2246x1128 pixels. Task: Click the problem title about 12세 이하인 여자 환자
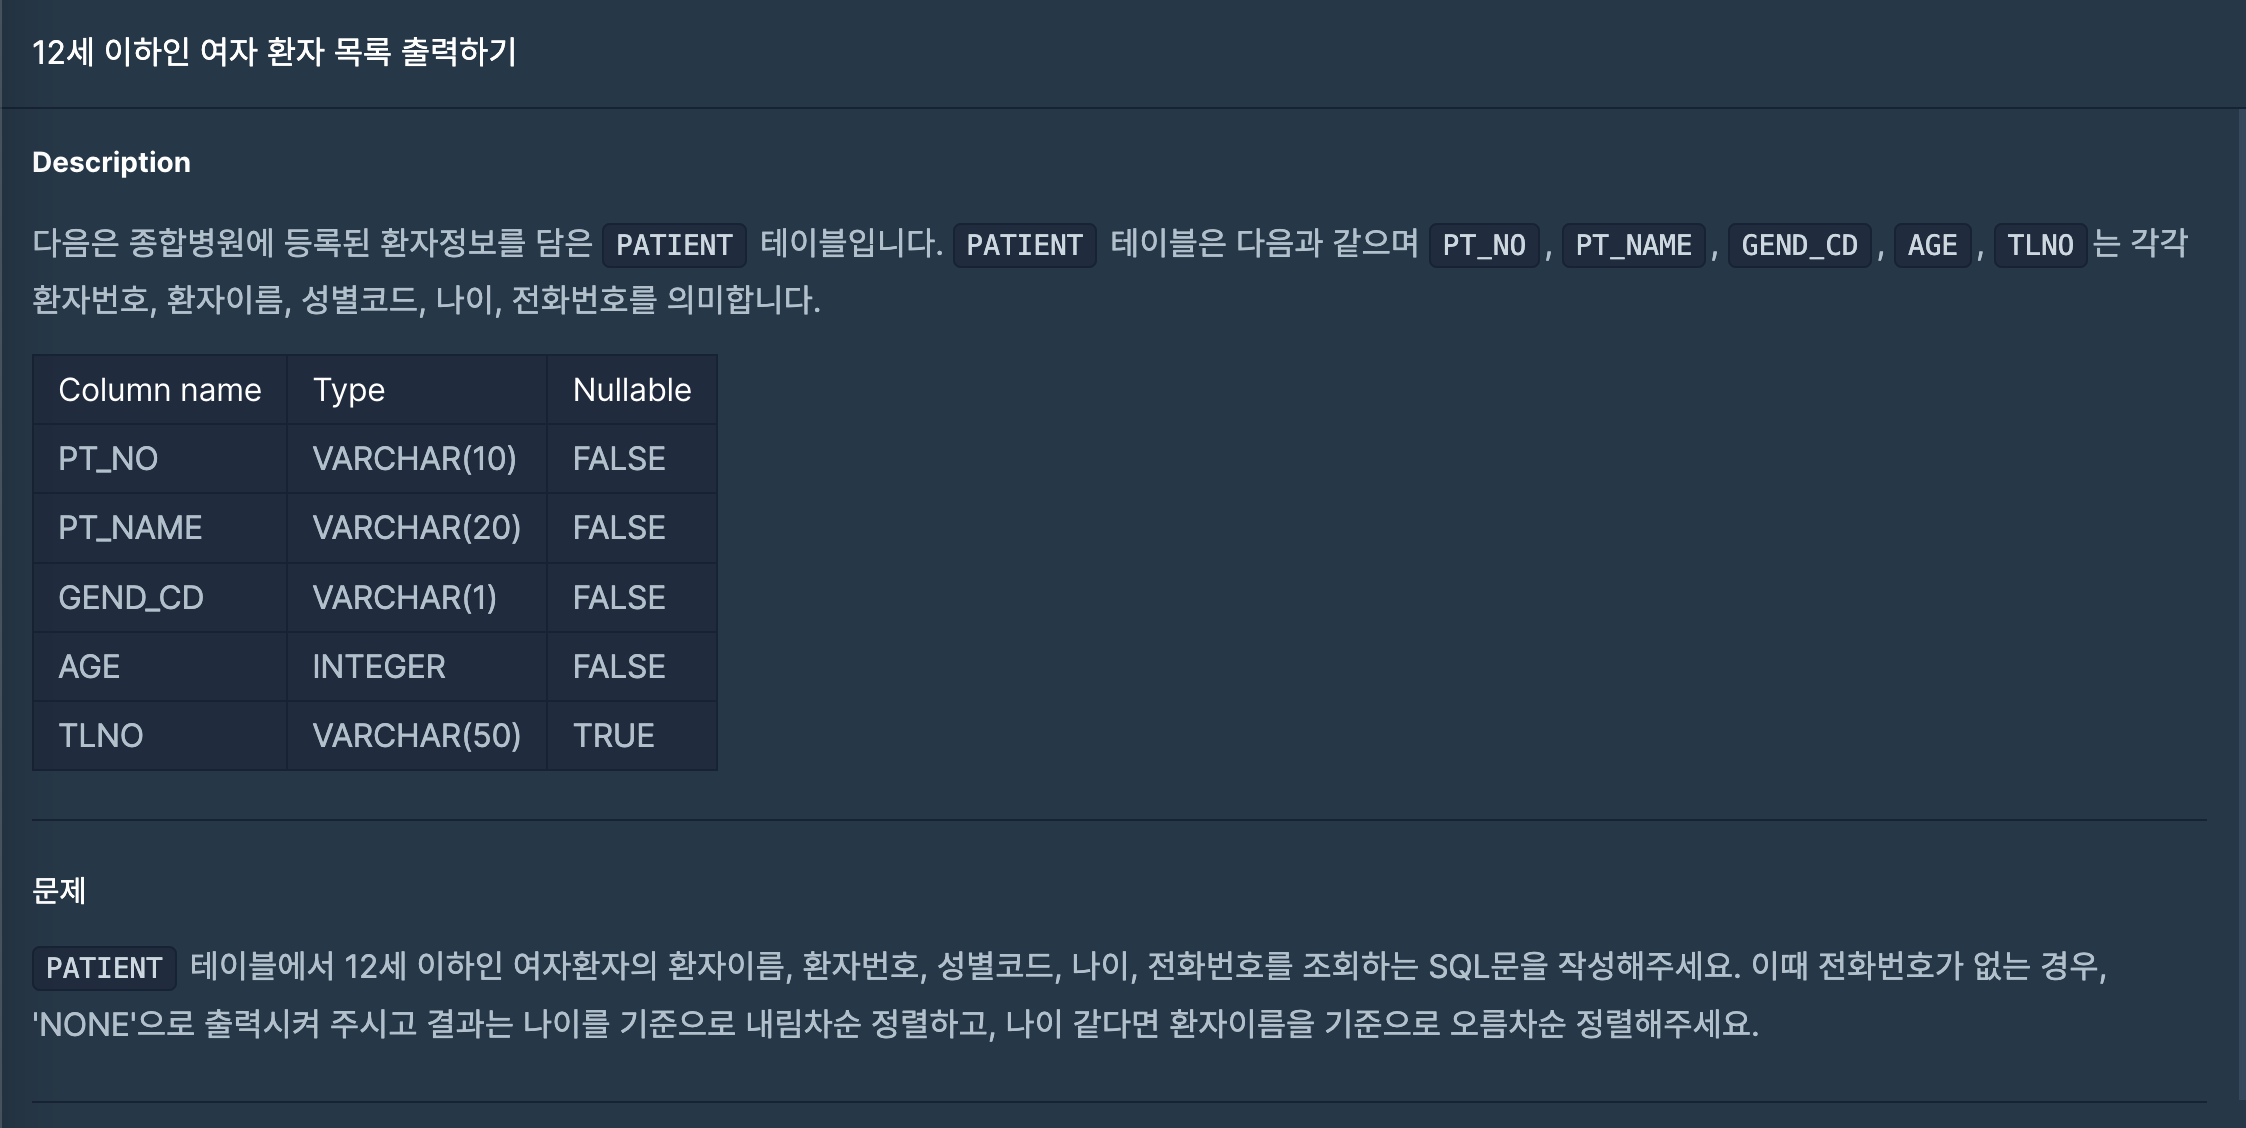tap(274, 52)
